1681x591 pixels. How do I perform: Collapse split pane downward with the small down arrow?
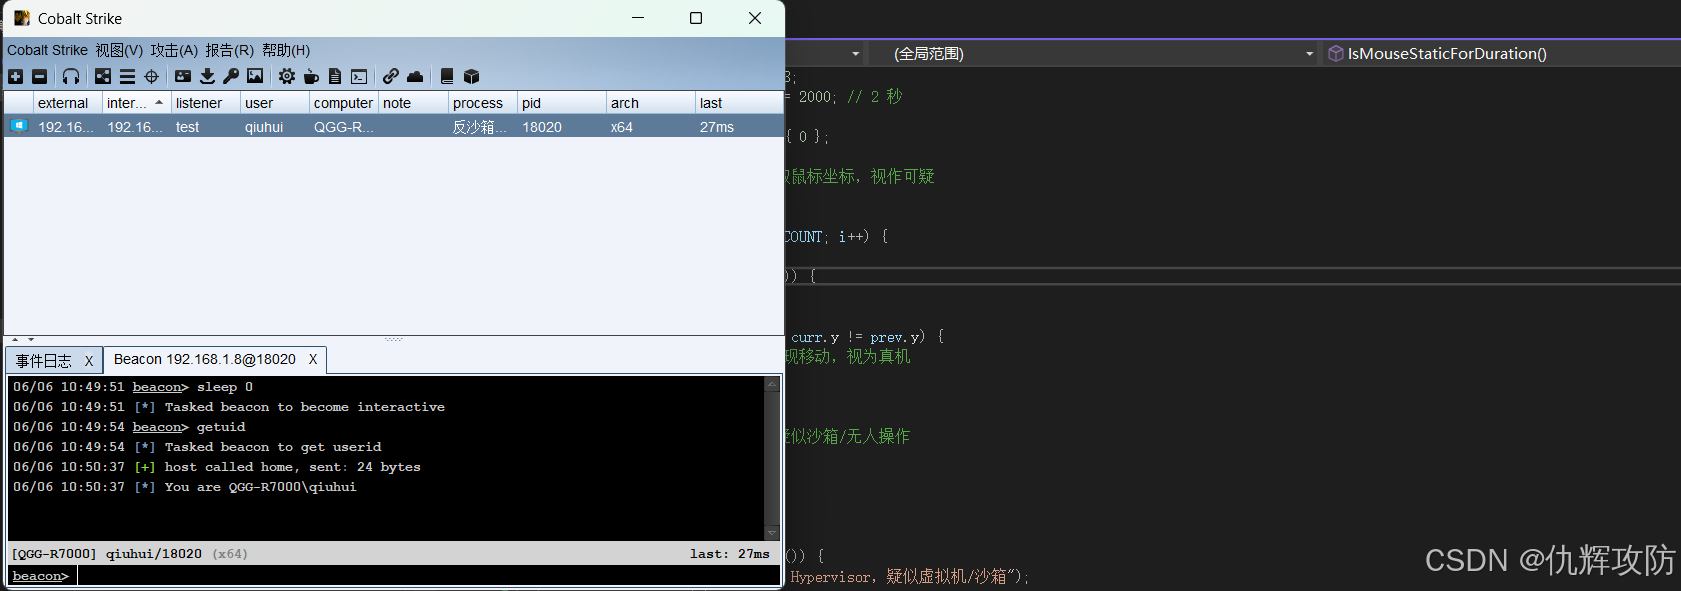(x=31, y=339)
